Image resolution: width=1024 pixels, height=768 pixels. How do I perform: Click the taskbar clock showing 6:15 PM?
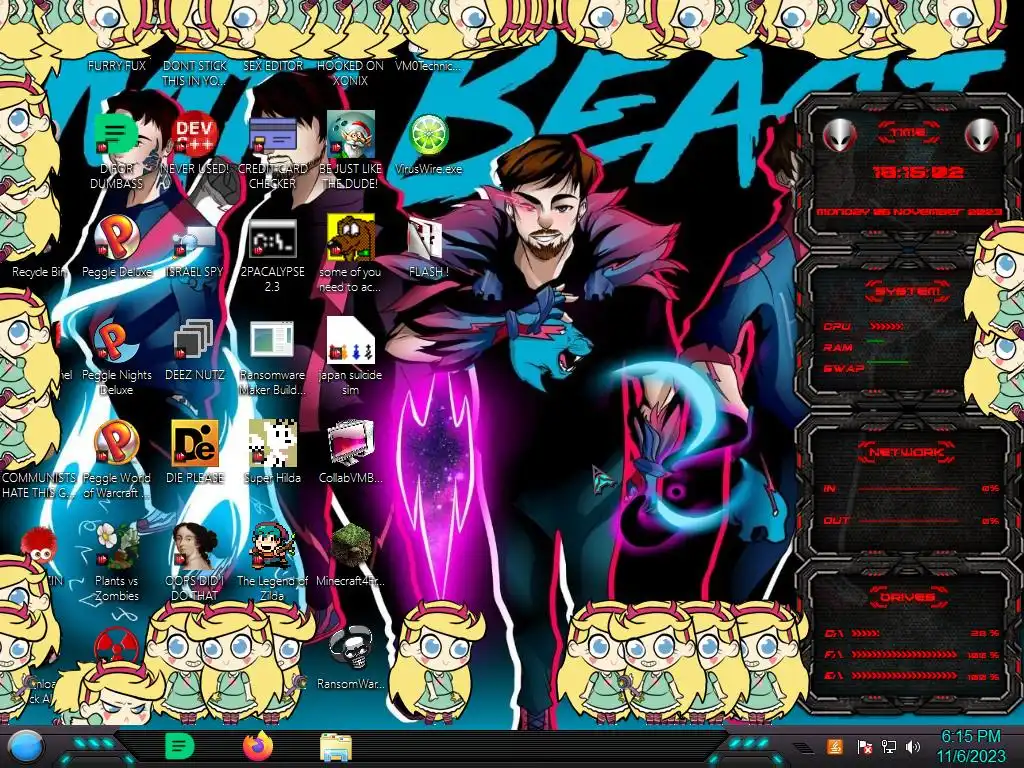(x=971, y=746)
